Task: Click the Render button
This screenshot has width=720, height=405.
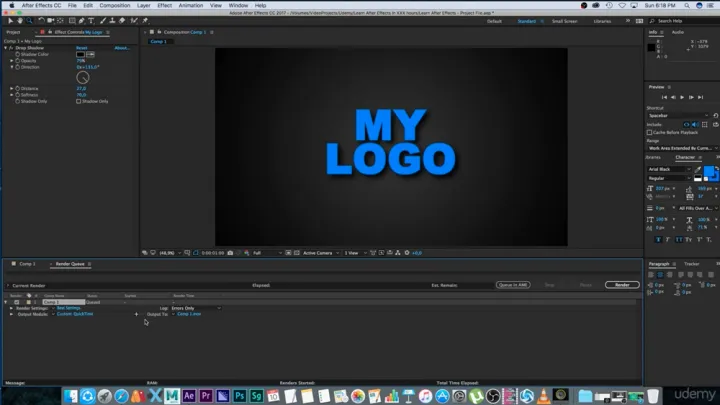Action: pyautogui.click(x=621, y=284)
